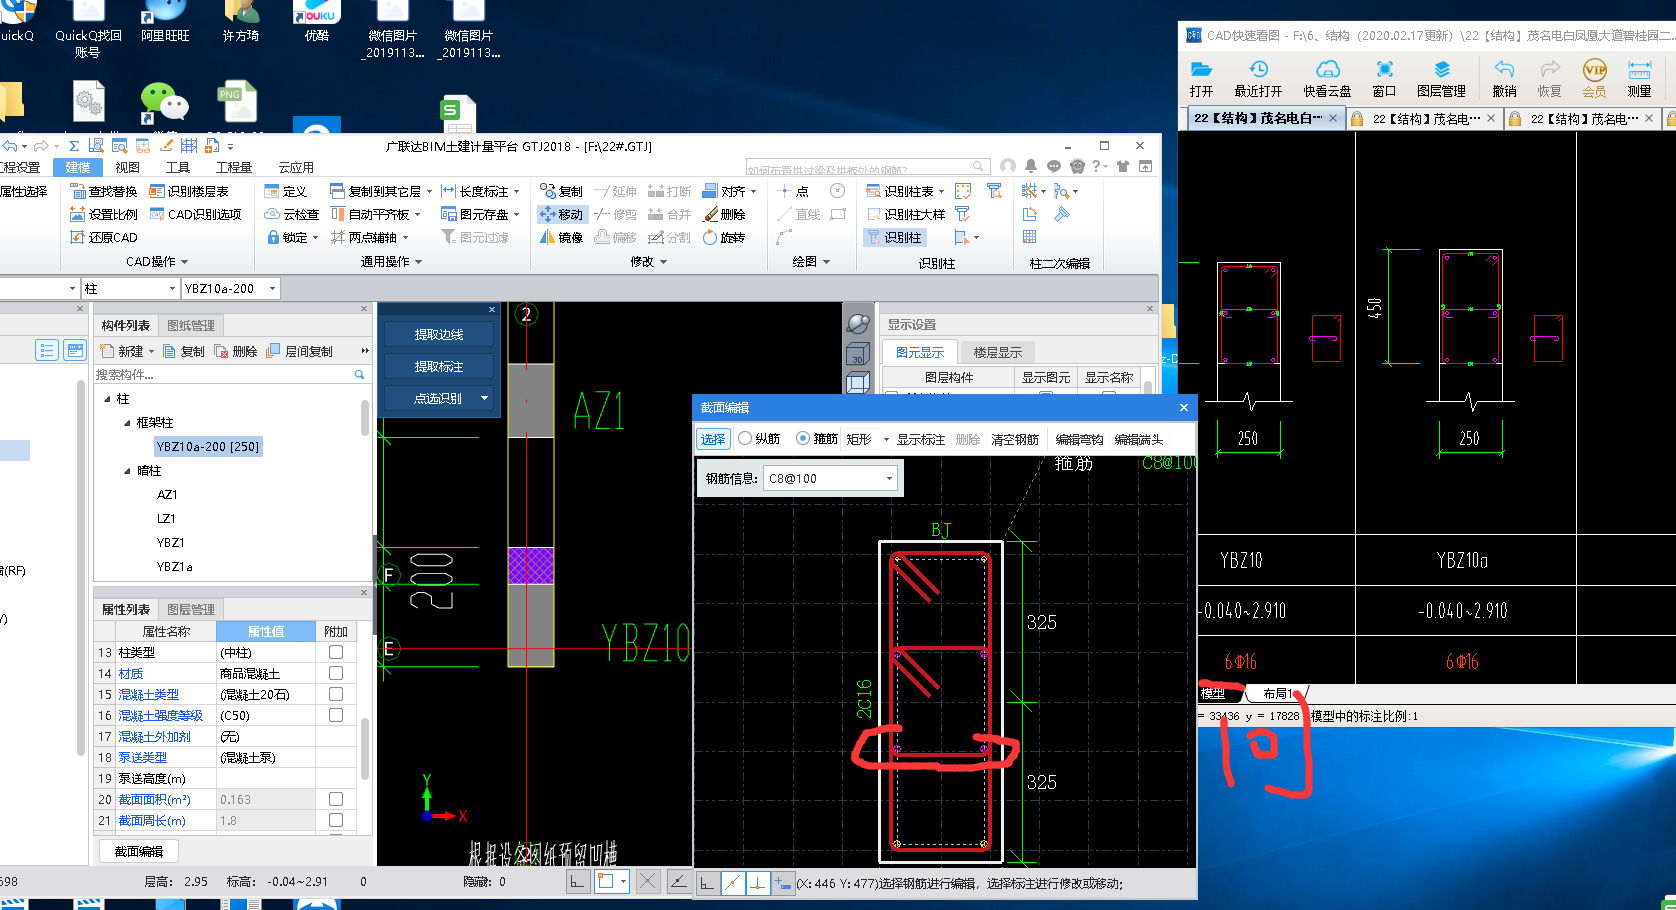Click 自动平齐板 tool
1676x910 pixels.
(x=370, y=214)
